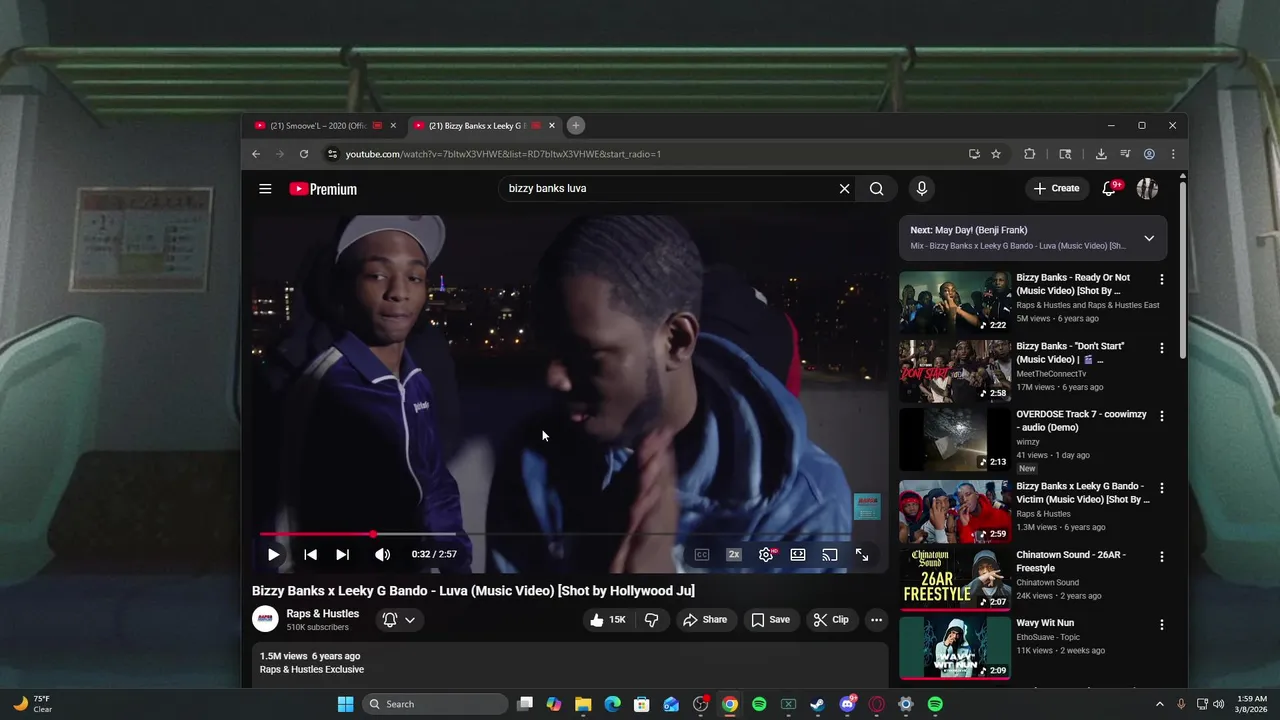The width and height of the screenshot is (1280, 720).
Task: Close the Smoove'L – 2020 tab
Action: 393,126
